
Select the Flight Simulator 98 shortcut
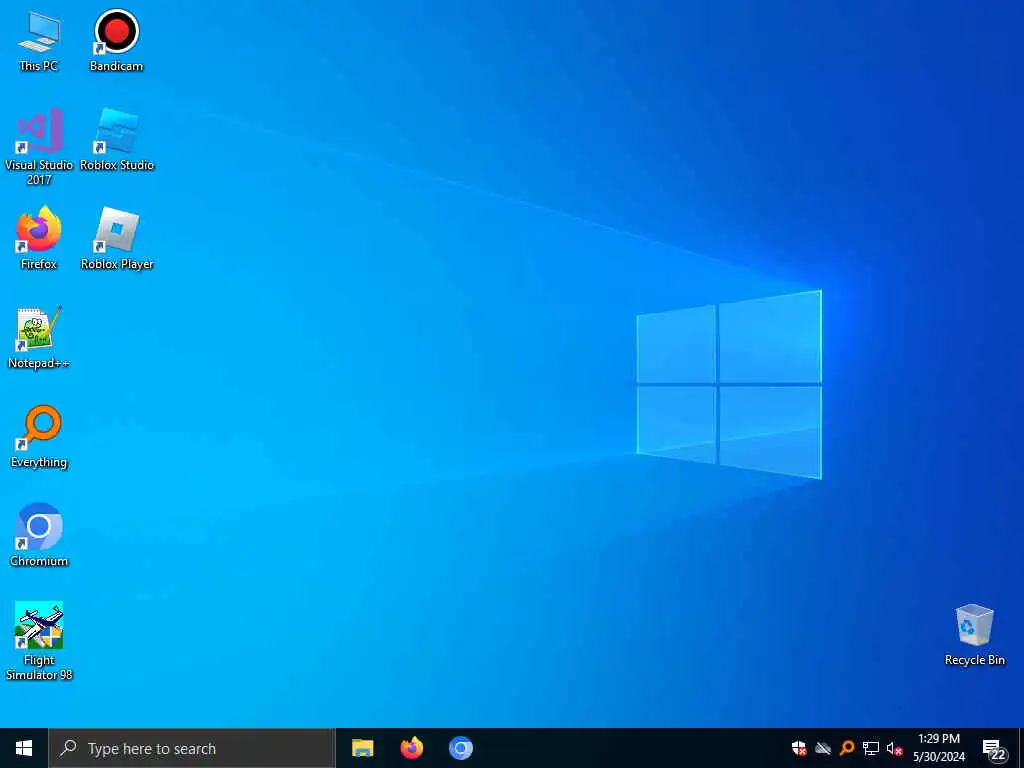[x=39, y=641]
